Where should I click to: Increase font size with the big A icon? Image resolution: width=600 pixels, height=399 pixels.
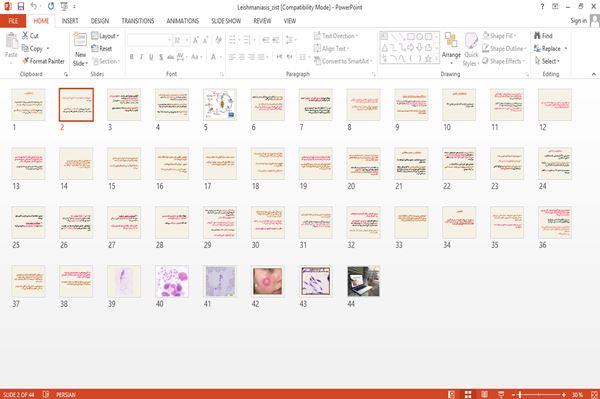(196, 40)
